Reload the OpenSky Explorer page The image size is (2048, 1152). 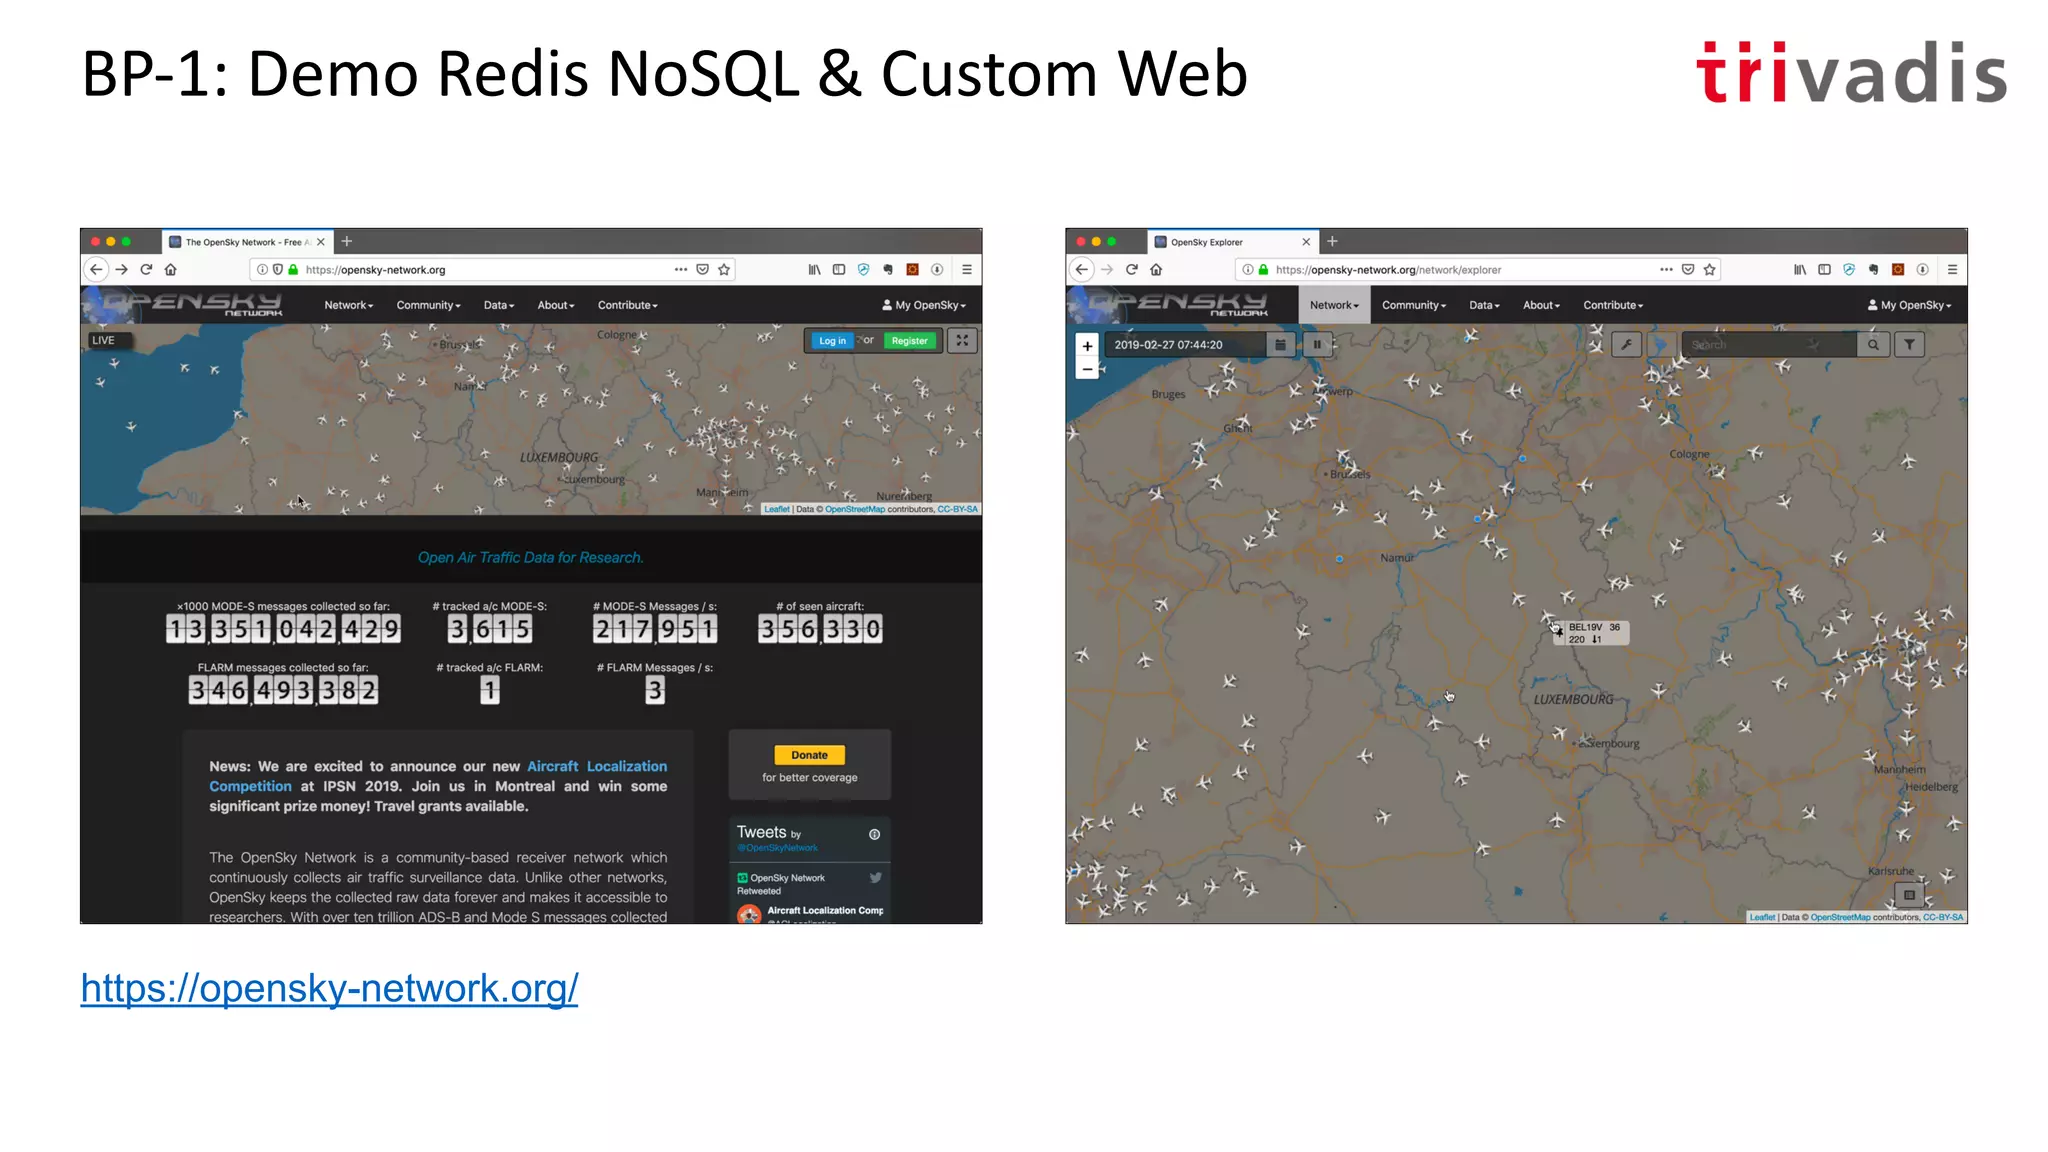pos(1132,269)
